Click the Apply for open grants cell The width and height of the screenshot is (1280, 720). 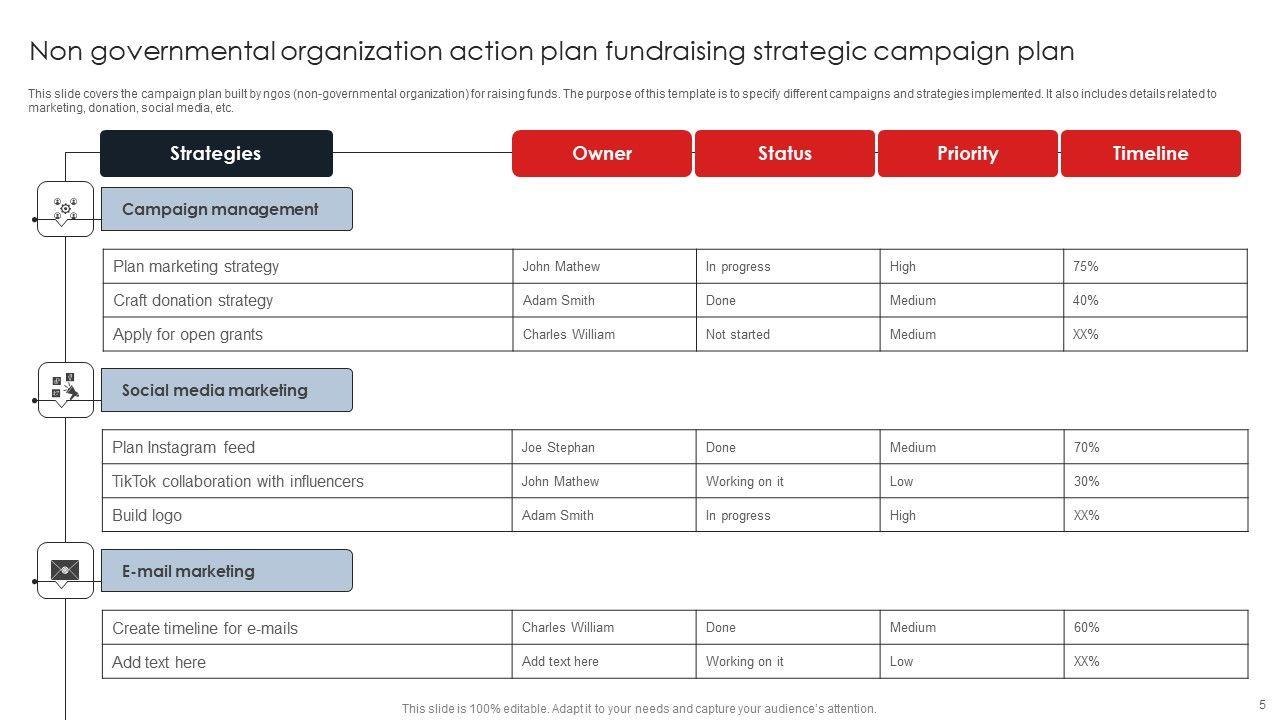coord(188,334)
